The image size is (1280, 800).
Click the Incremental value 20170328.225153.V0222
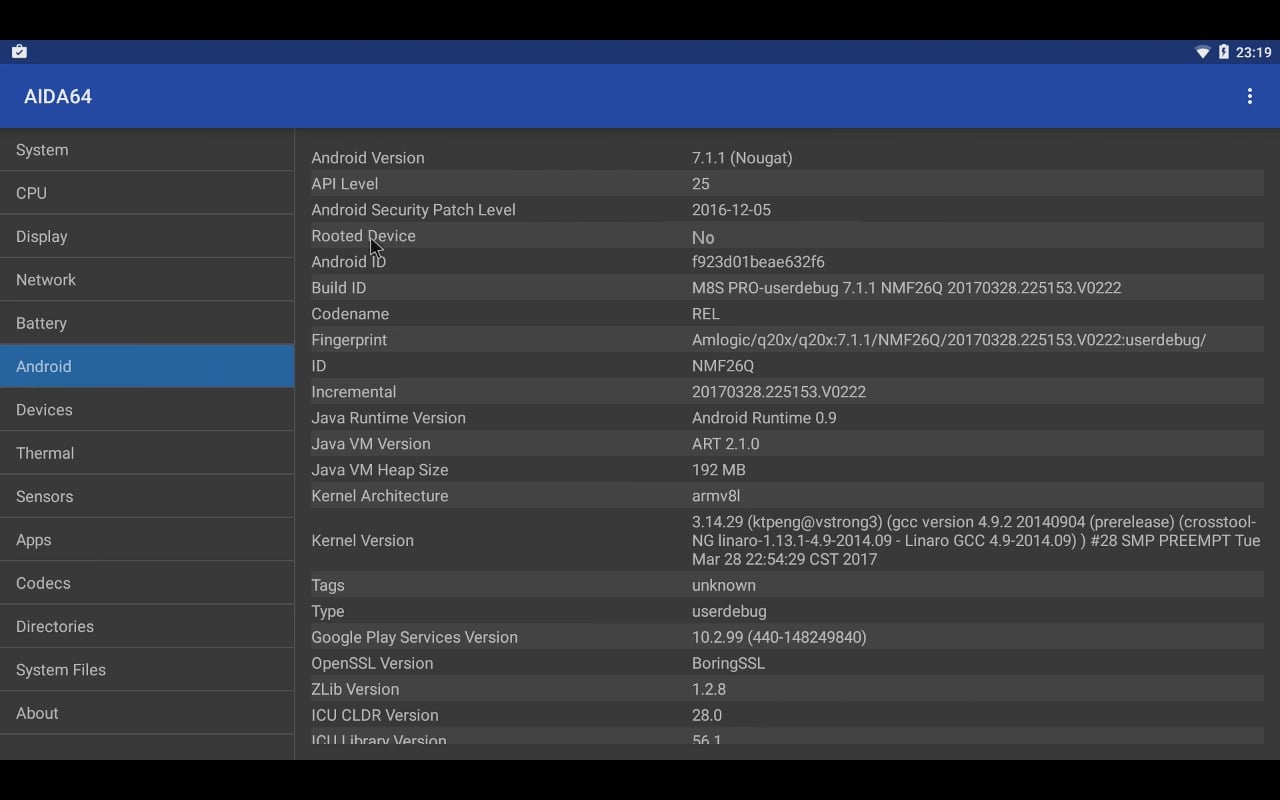[779, 392]
